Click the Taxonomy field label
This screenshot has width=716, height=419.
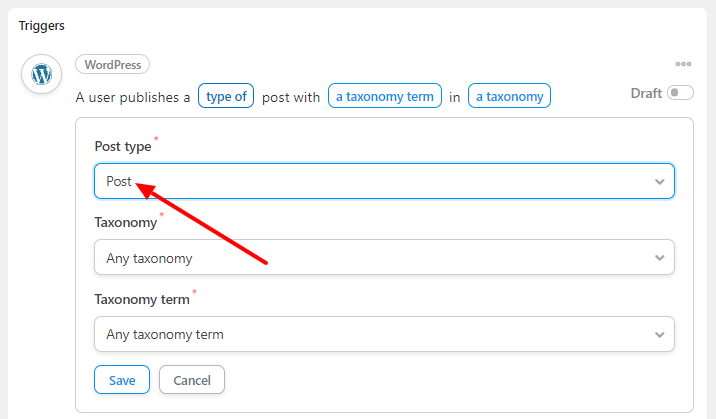[x=126, y=222]
